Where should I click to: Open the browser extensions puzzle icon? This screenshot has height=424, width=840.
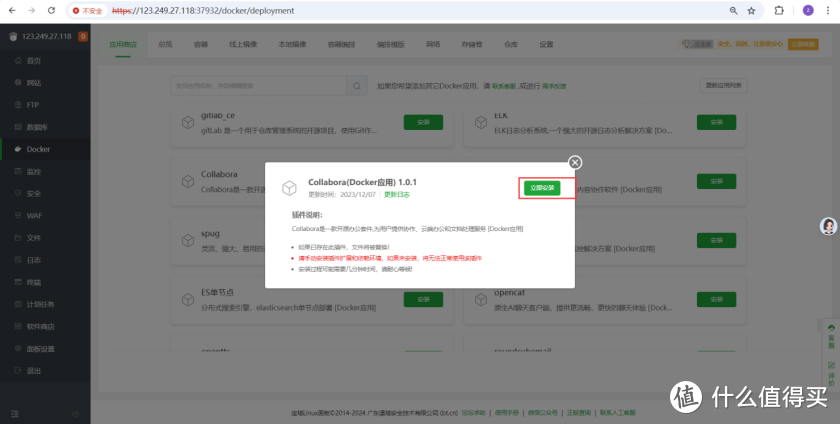pyautogui.click(x=779, y=11)
